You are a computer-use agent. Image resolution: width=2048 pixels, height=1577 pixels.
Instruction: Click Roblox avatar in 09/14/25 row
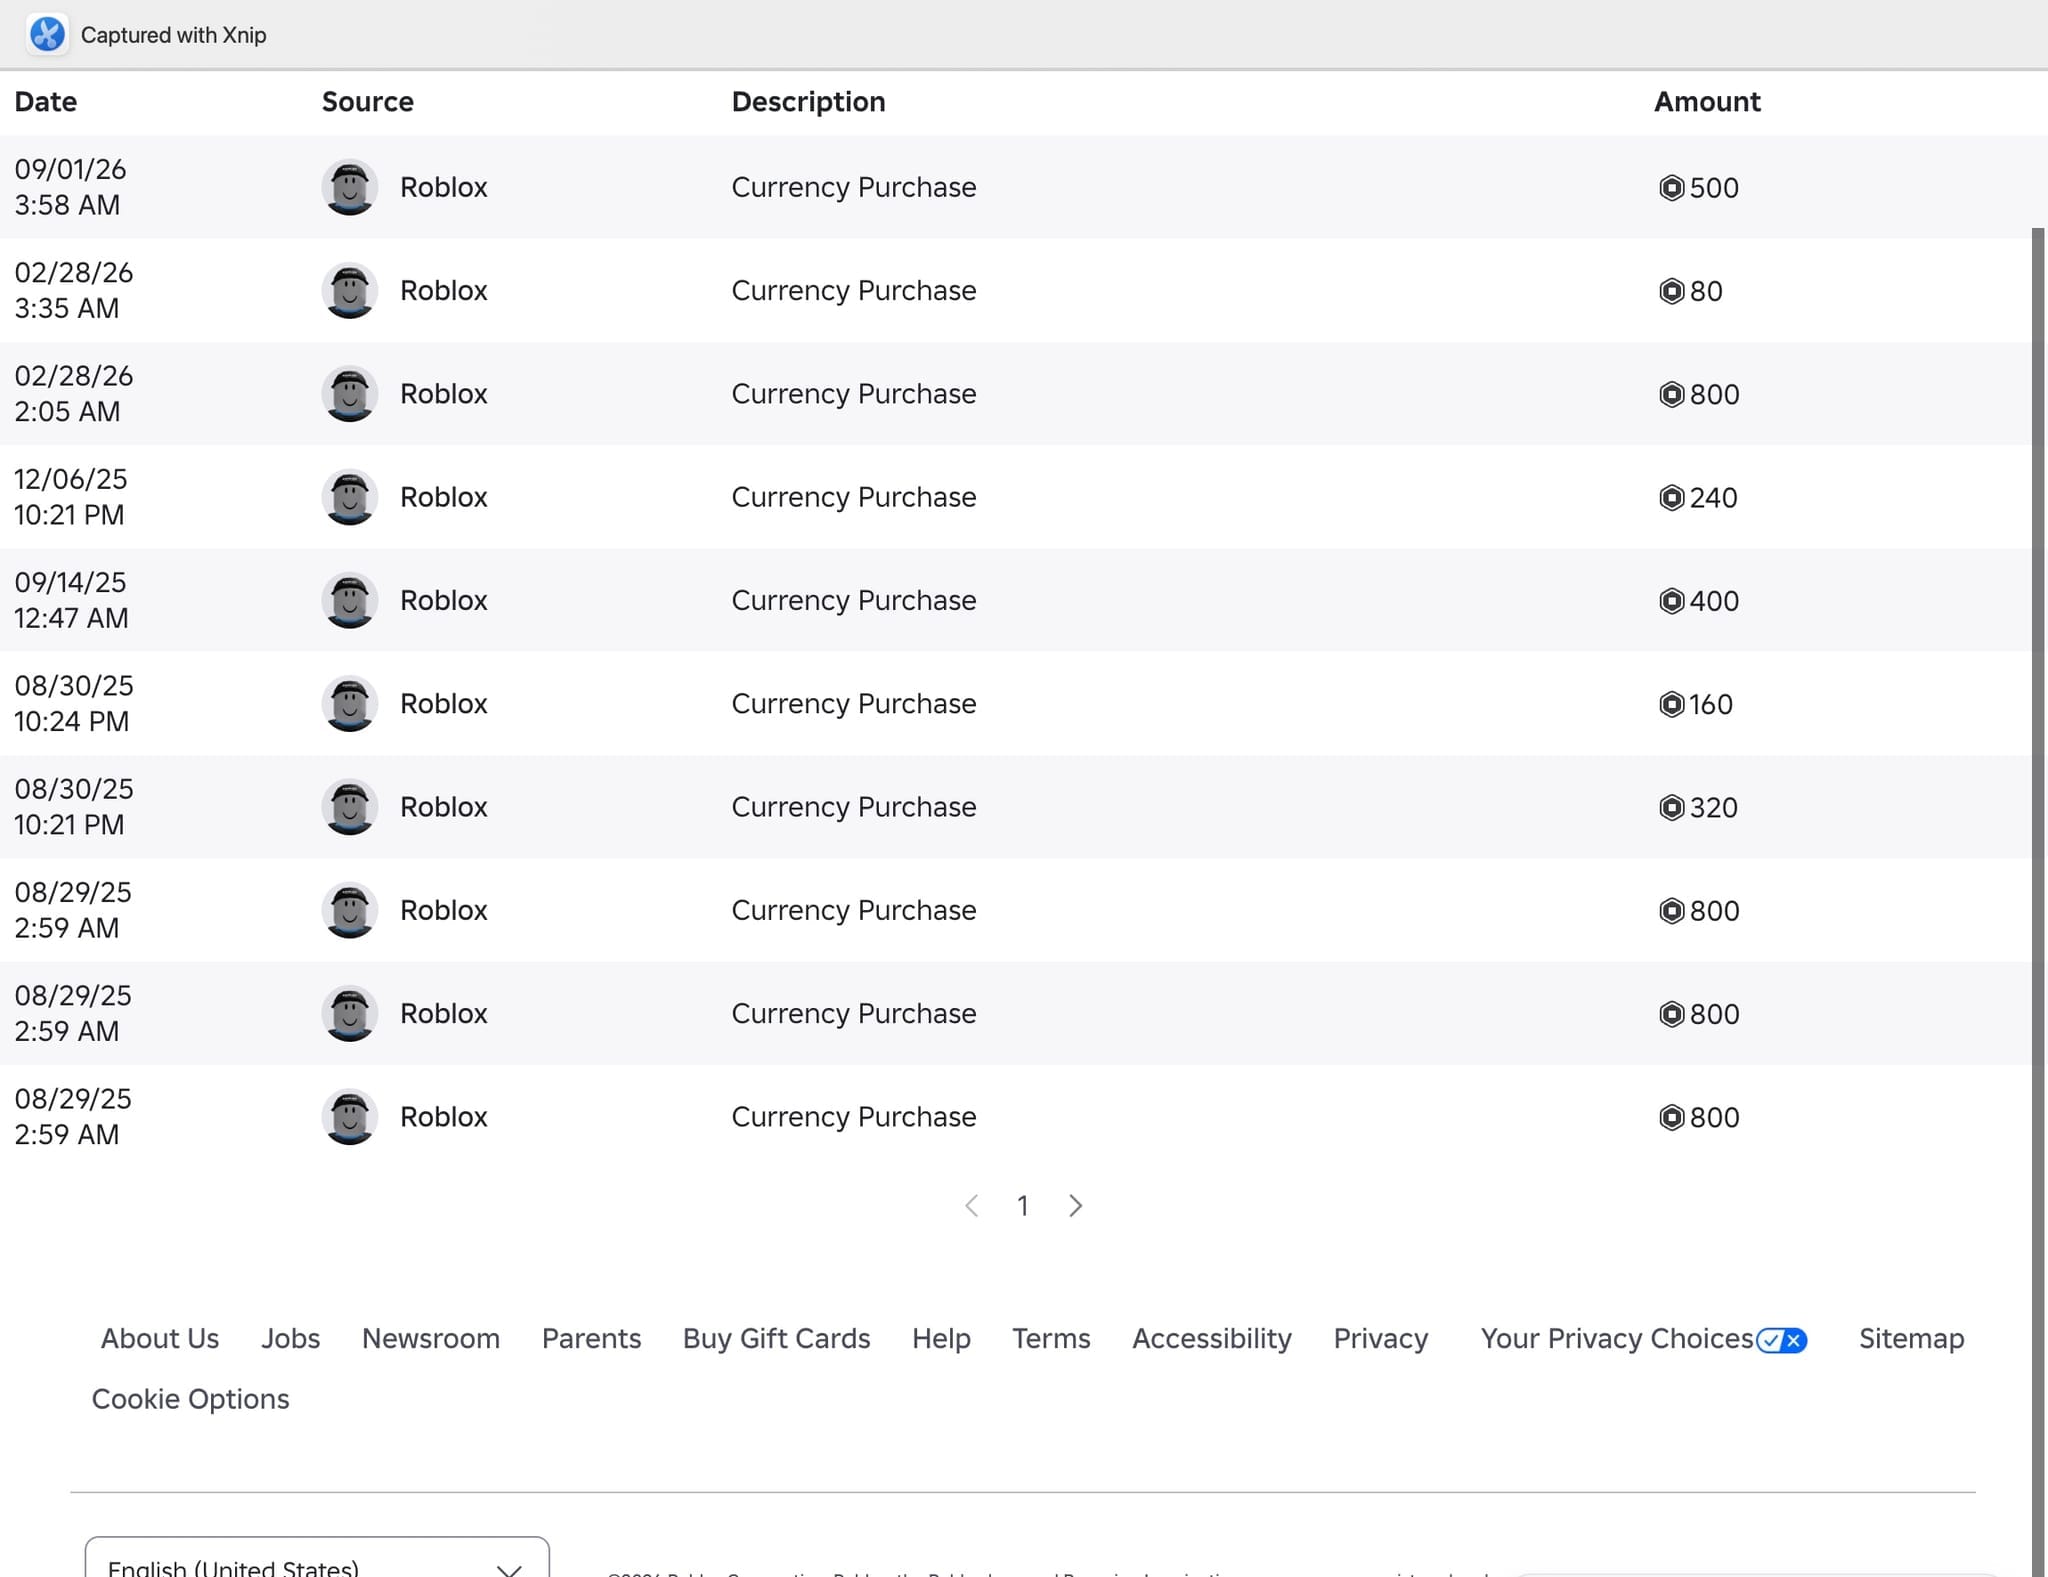(350, 600)
